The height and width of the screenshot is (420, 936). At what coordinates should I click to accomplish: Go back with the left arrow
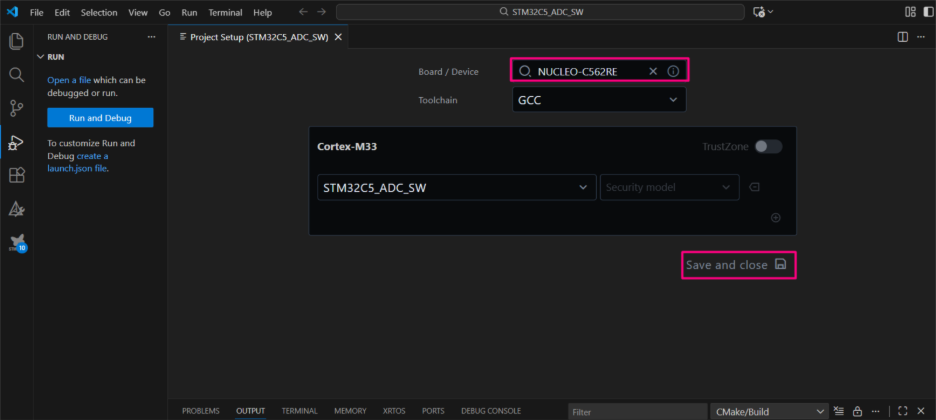303,12
